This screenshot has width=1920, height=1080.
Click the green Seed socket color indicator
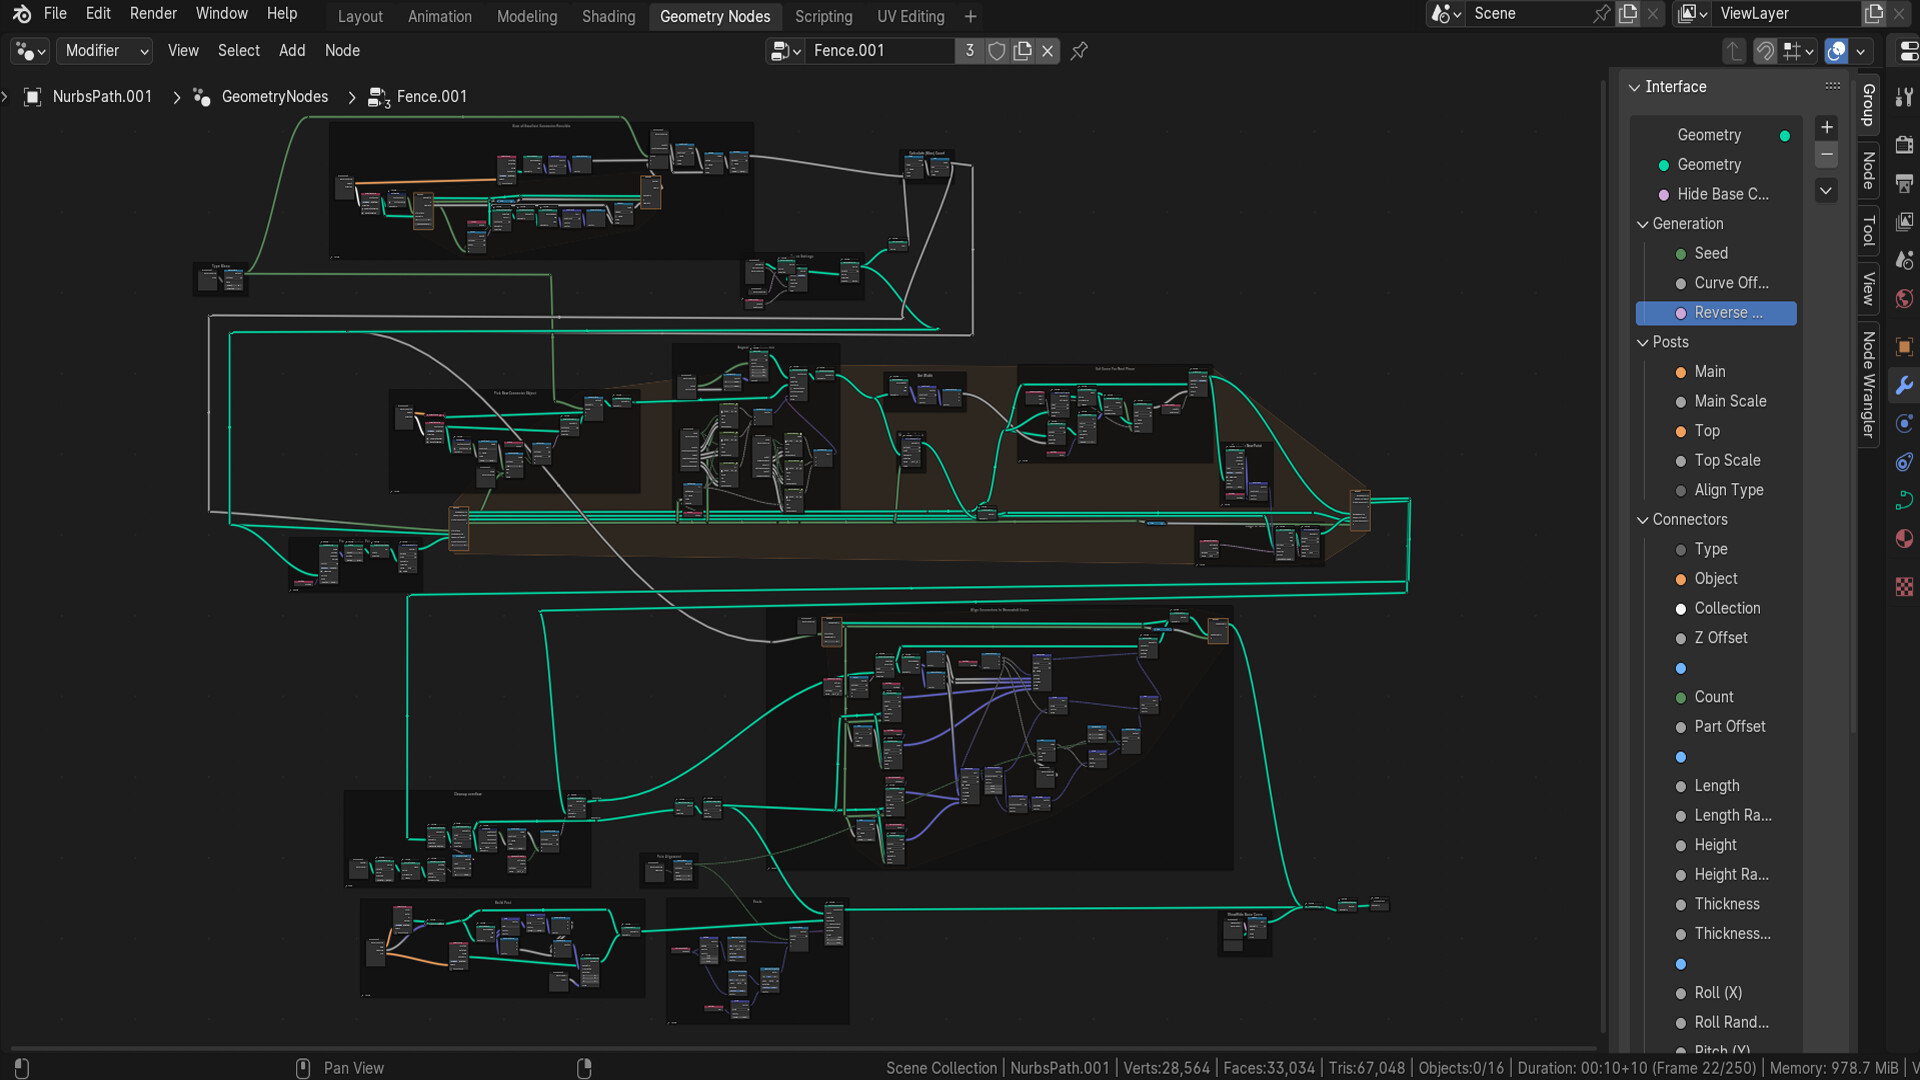1681,253
